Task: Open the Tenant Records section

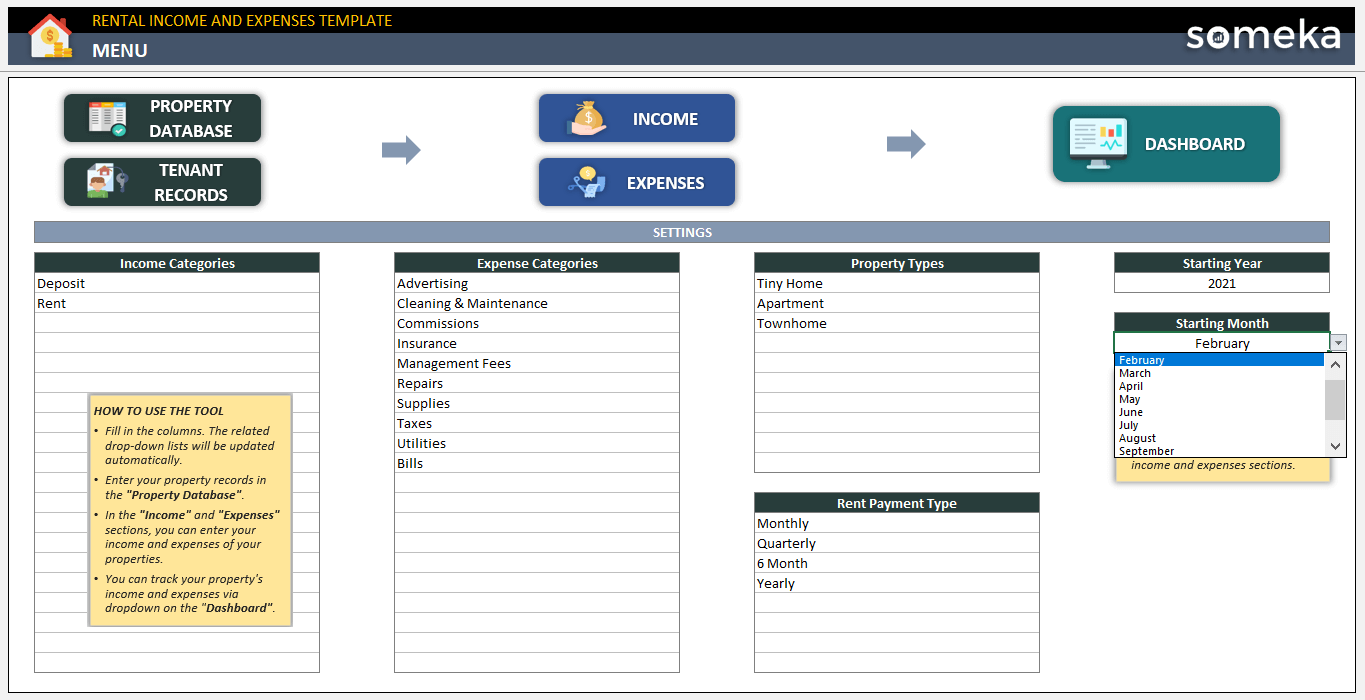Action: pyautogui.click(x=162, y=181)
